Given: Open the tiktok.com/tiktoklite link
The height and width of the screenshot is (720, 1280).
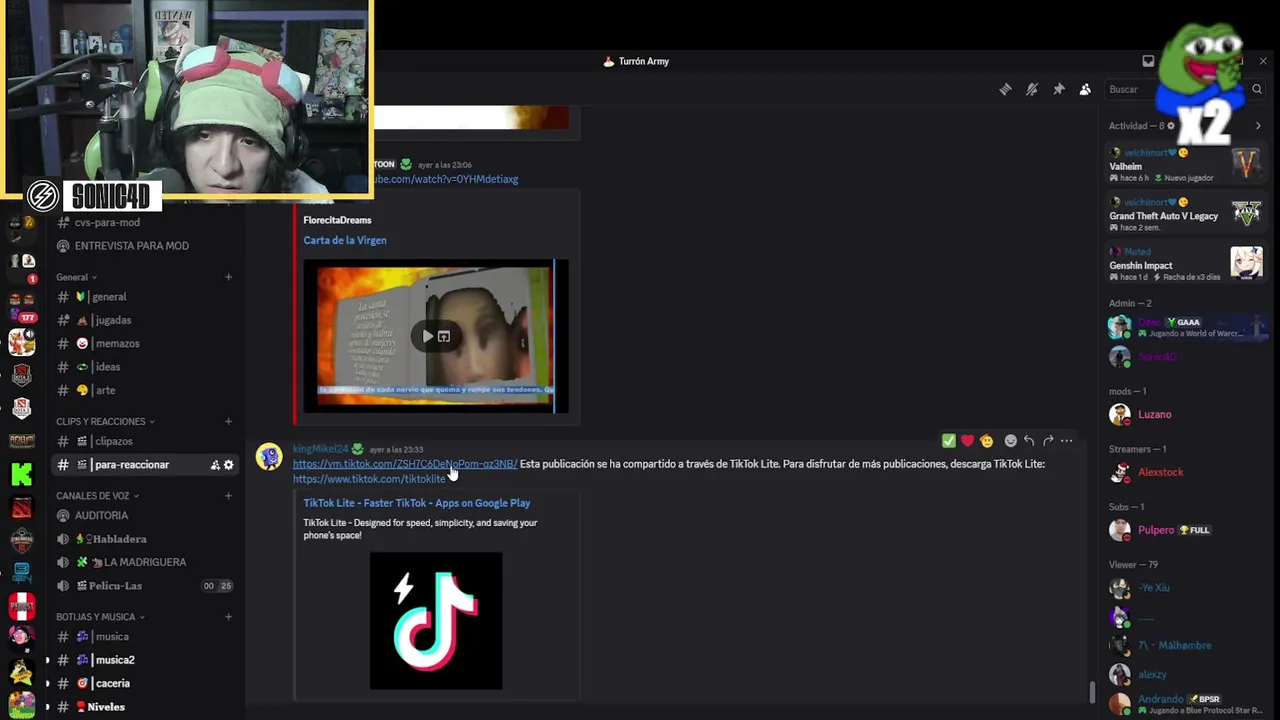Looking at the screenshot, I should 369,479.
